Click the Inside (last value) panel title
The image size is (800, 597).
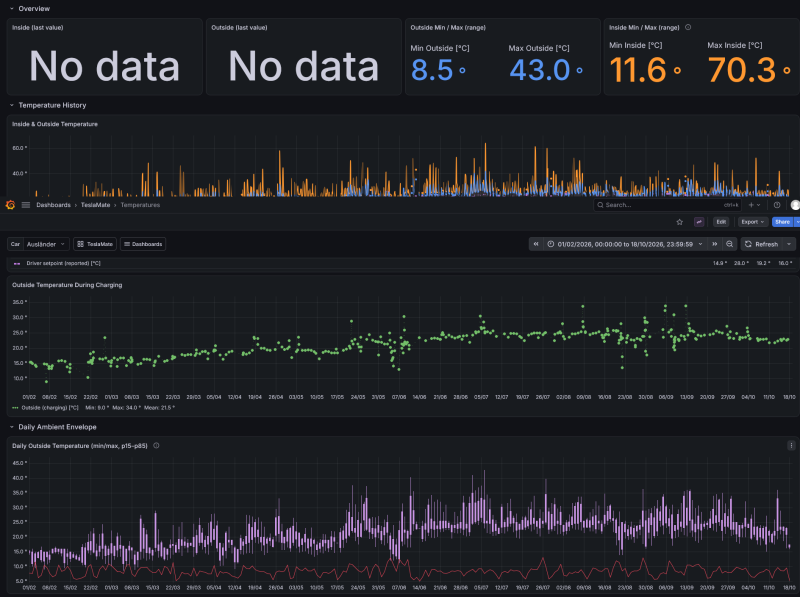[x=38, y=28]
